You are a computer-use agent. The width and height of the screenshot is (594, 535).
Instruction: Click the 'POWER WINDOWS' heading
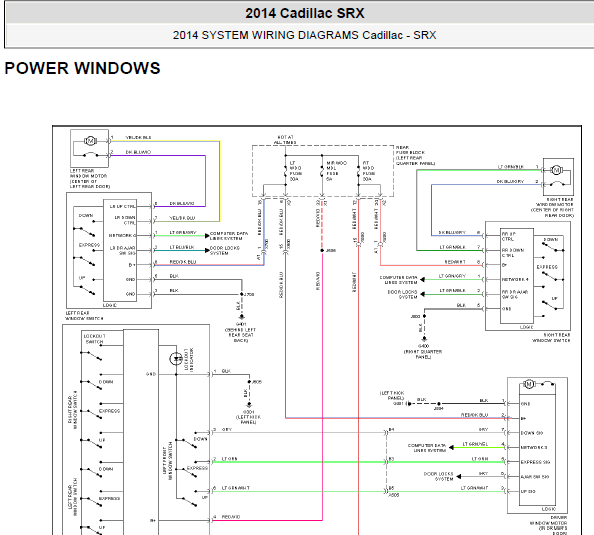tap(82, 68)
